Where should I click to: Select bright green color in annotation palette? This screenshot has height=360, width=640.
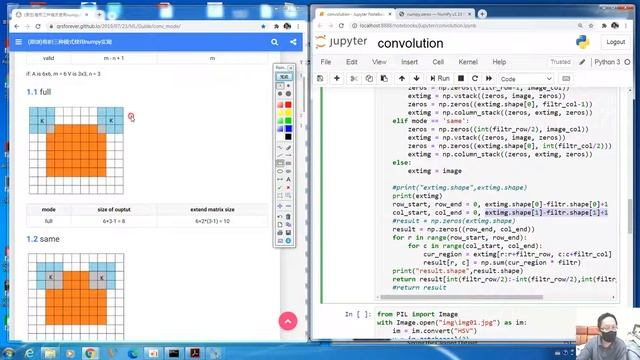coord(288,120)
